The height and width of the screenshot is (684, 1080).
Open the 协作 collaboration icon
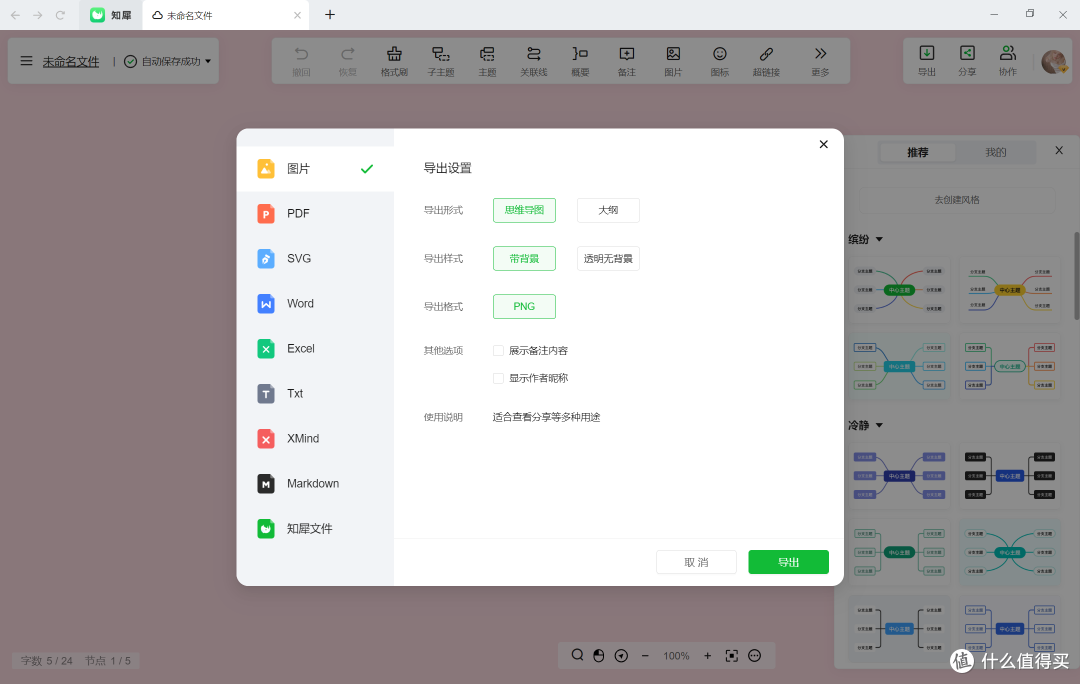pyautogui.click(x=1008, y=61)
